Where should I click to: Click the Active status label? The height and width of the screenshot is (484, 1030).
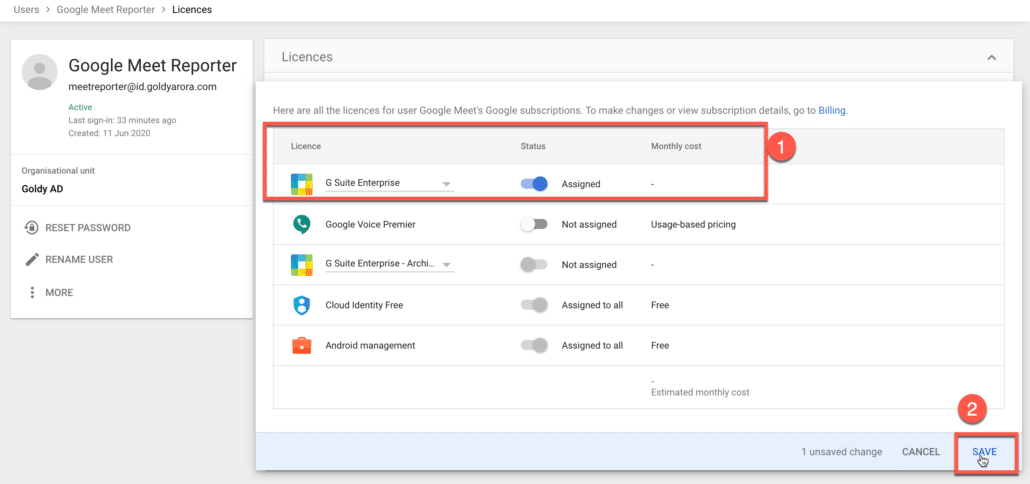click(80, 107)
